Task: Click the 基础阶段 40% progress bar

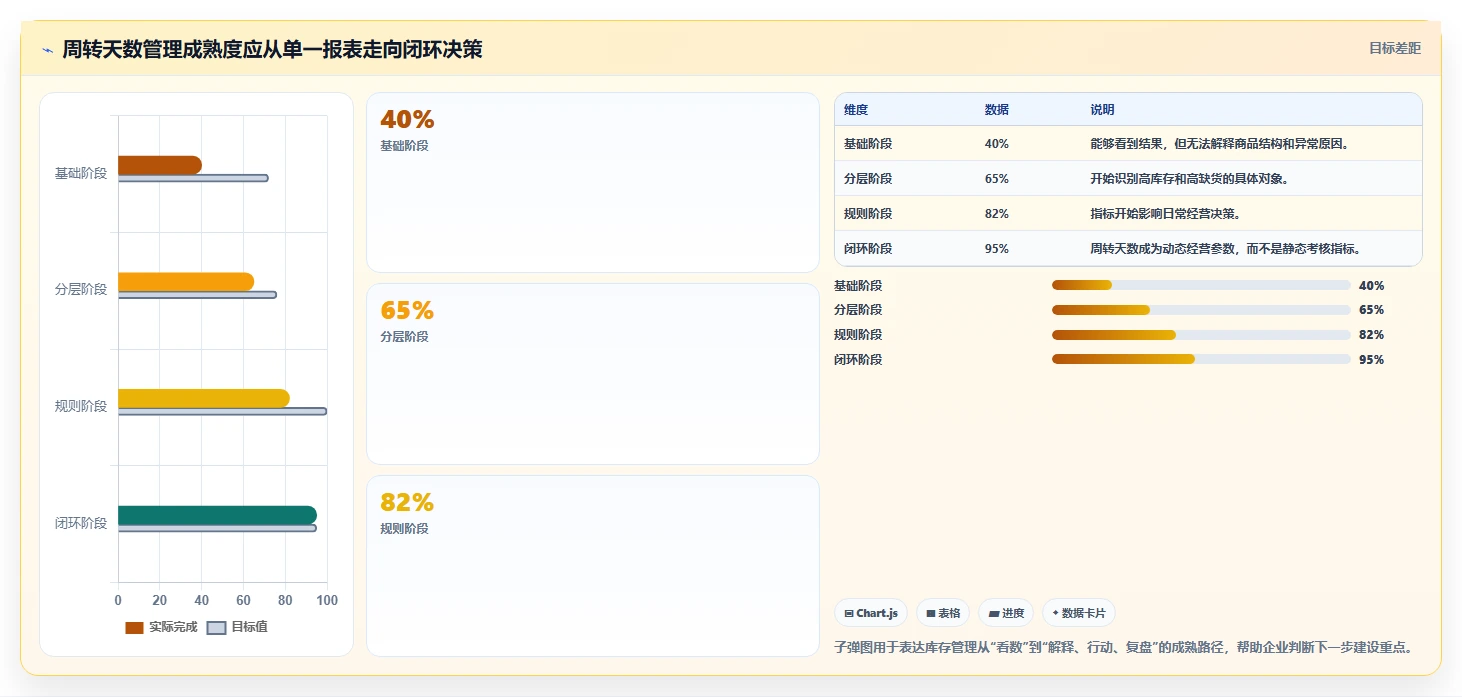Action: coord(1201,285)
